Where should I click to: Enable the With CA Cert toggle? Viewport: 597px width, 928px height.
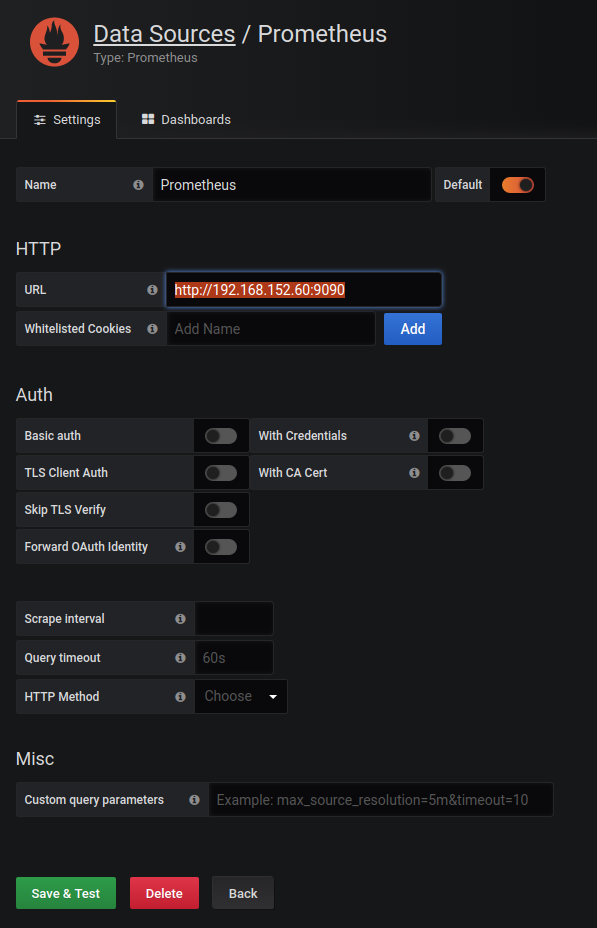pyautogui.click(x=455, y=472)
